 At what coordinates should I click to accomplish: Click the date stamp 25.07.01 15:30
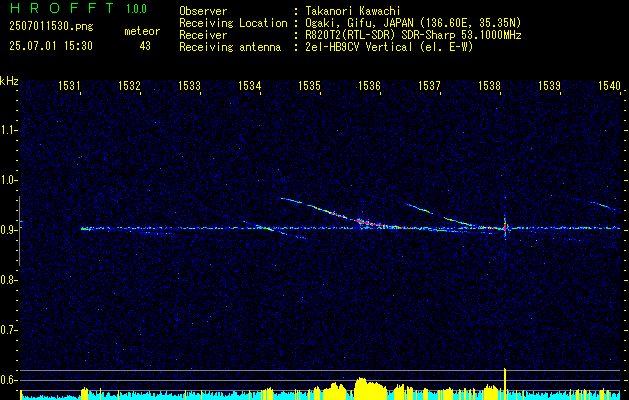click(x=51, y=46)
